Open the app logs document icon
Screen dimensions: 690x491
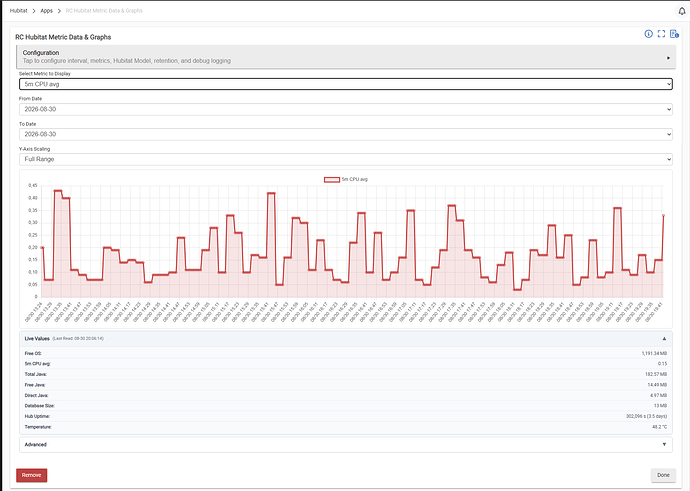674,34
